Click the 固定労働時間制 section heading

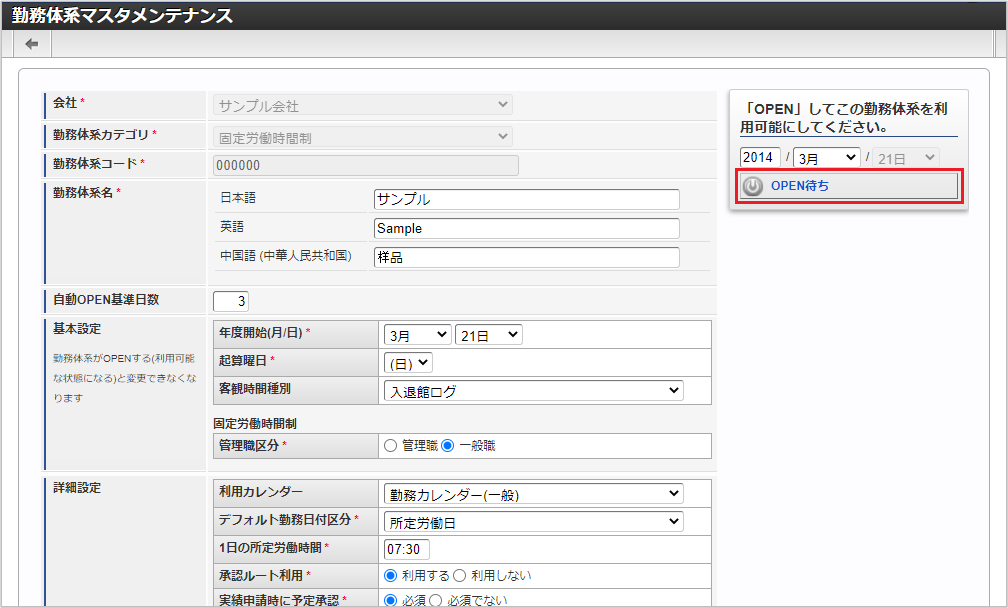click(255, 424)
